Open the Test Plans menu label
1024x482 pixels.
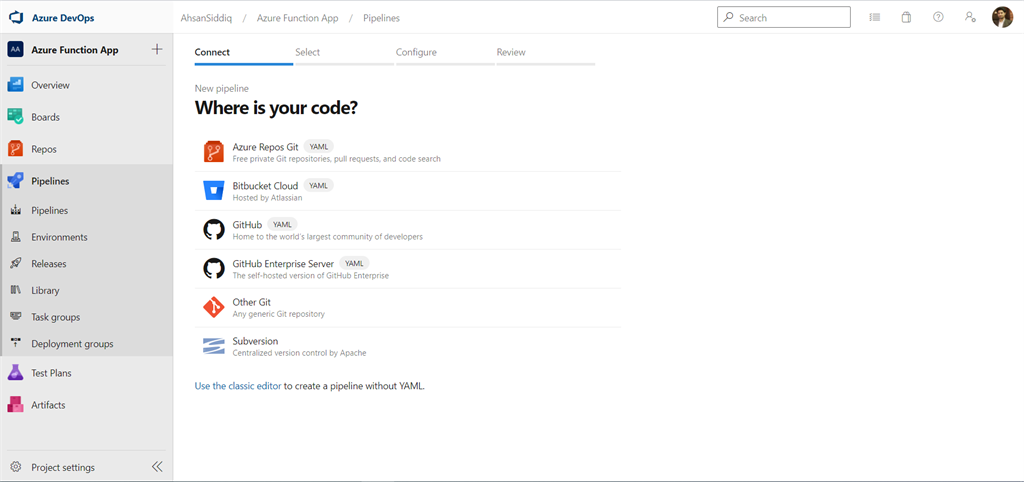pyautogui.click(x=52, y=373)
